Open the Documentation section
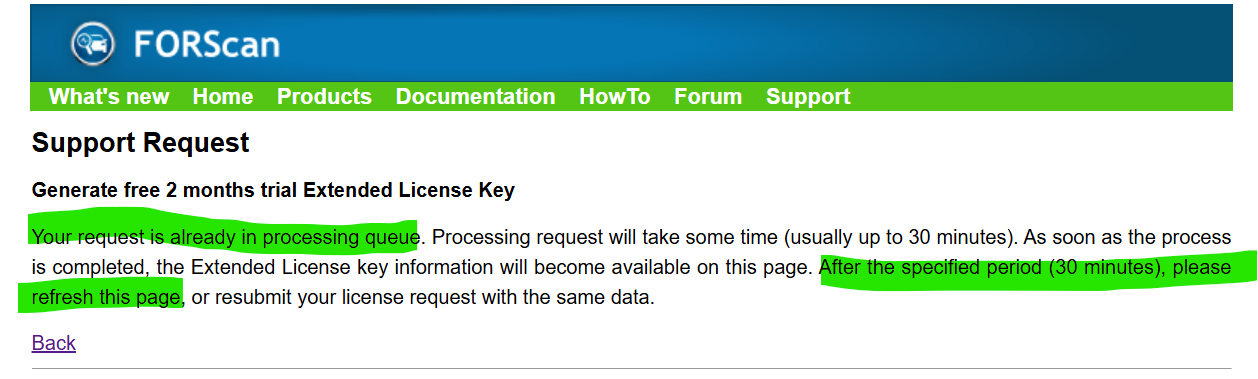 point(475,97)
